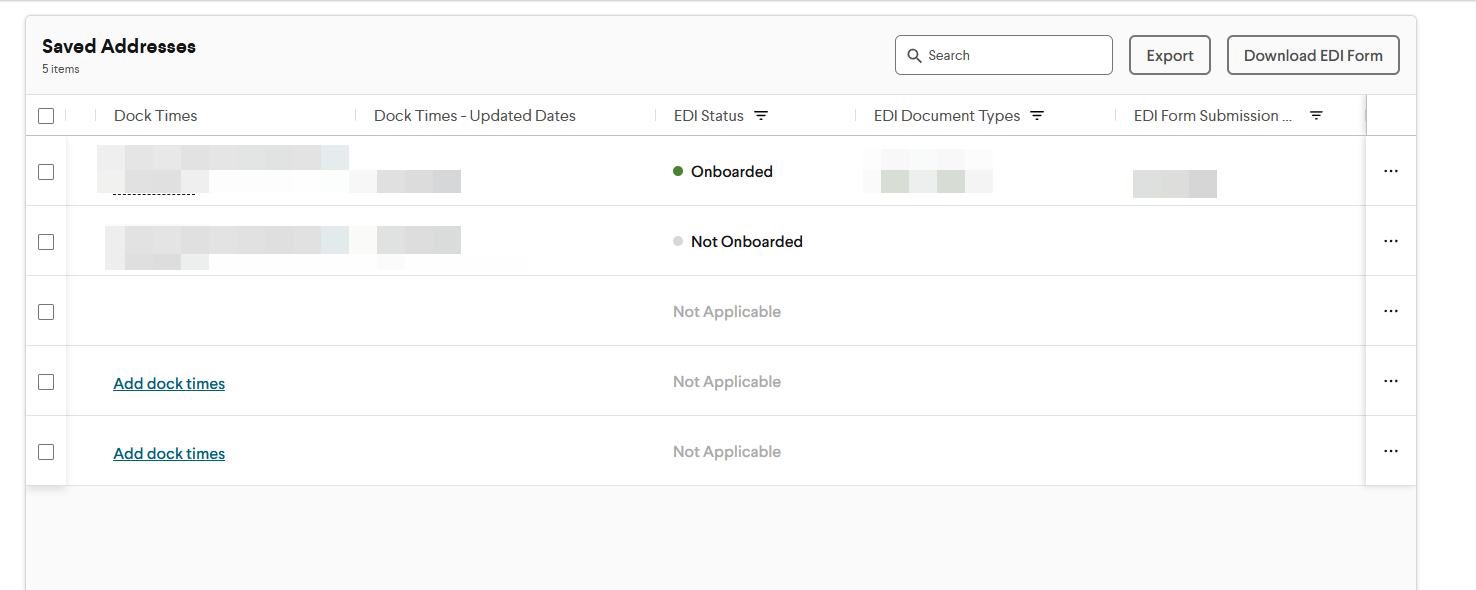This screenshot has height=590, width=1476.
Task: Check the box for the Onboarded row
Action: click(x=46, y=172)
